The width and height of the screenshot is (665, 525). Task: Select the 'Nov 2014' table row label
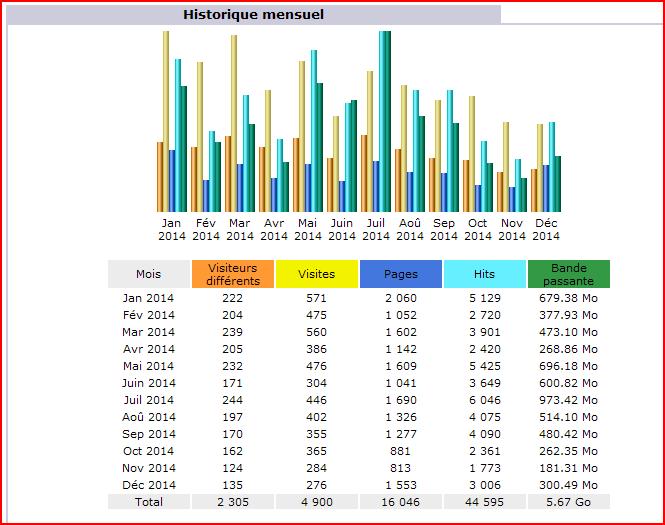point(148,468)
